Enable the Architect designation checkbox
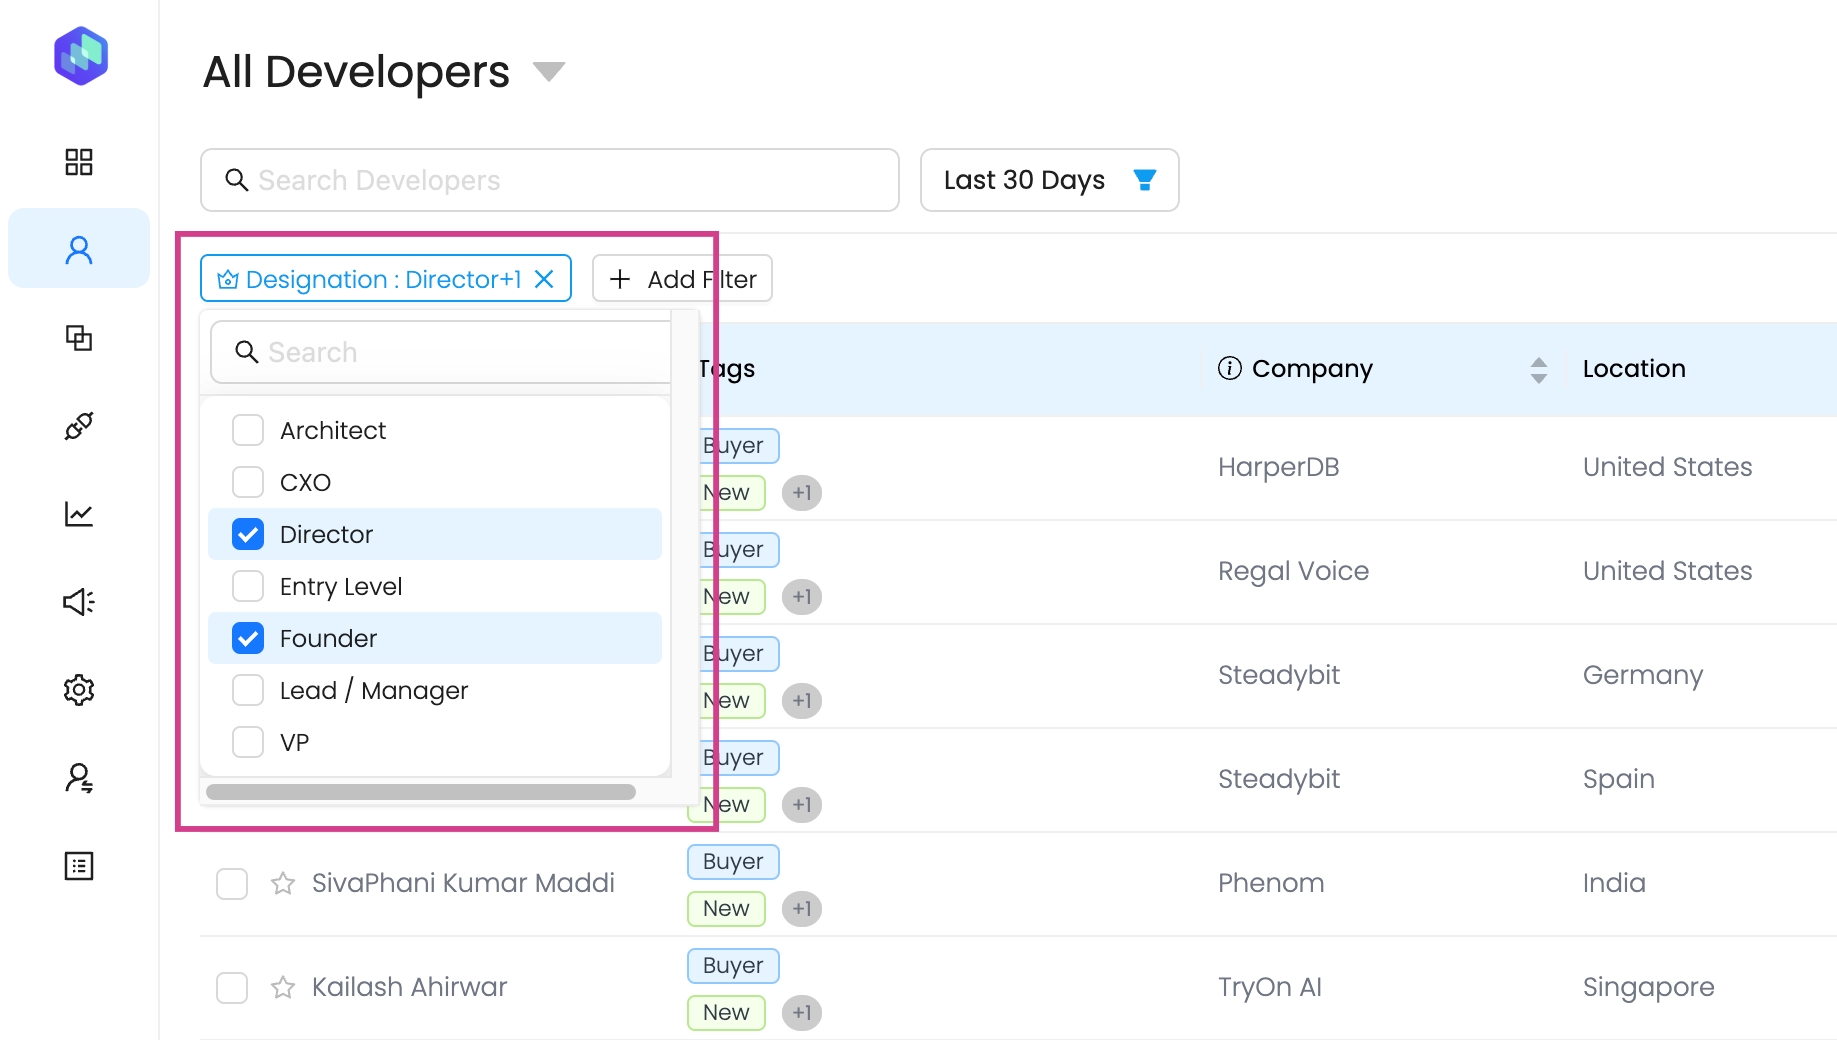The image size is (1837, 1040). click(x=248, y=431)
